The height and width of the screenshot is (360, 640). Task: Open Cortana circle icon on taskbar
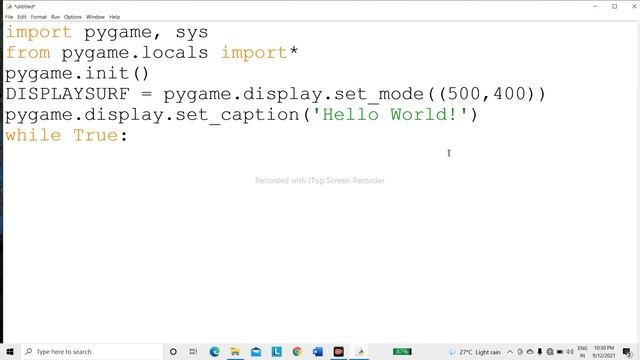173,351
